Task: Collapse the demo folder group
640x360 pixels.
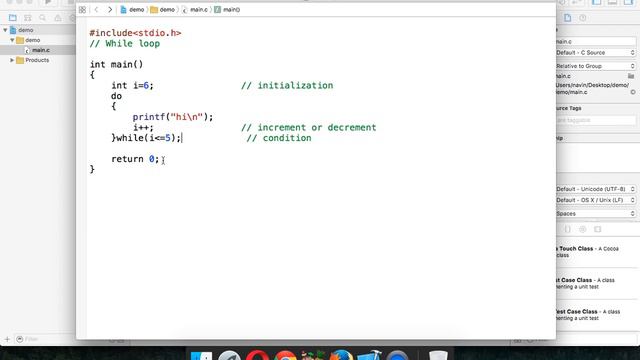Action: (12, 40)
